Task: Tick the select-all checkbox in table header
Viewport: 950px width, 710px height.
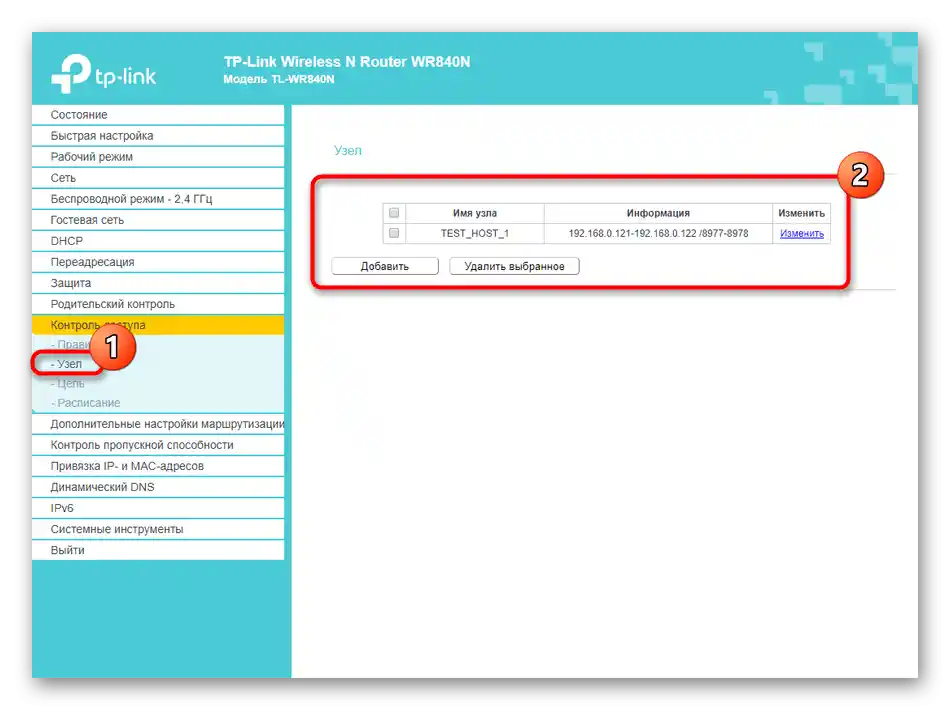Action: [394, 213]
